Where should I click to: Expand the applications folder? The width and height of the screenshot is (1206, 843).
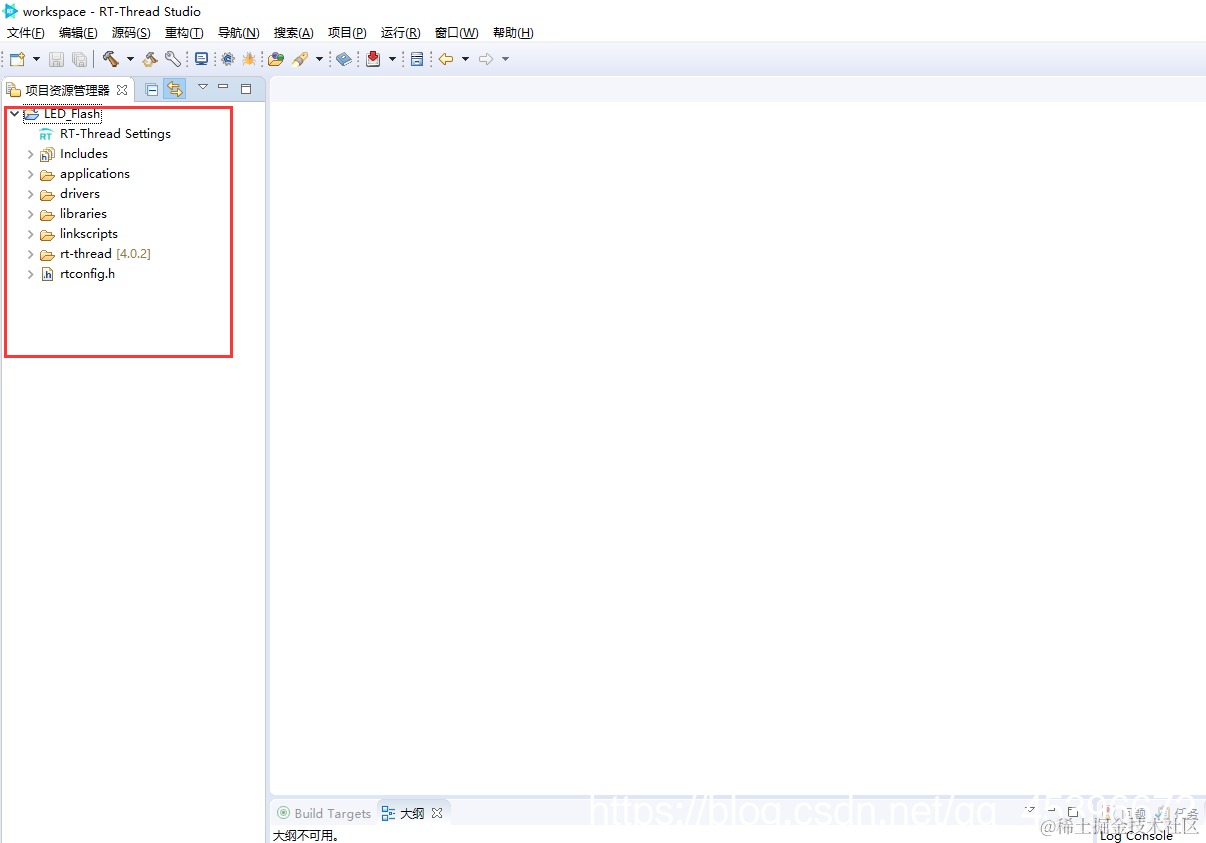[x=31, y=174]
